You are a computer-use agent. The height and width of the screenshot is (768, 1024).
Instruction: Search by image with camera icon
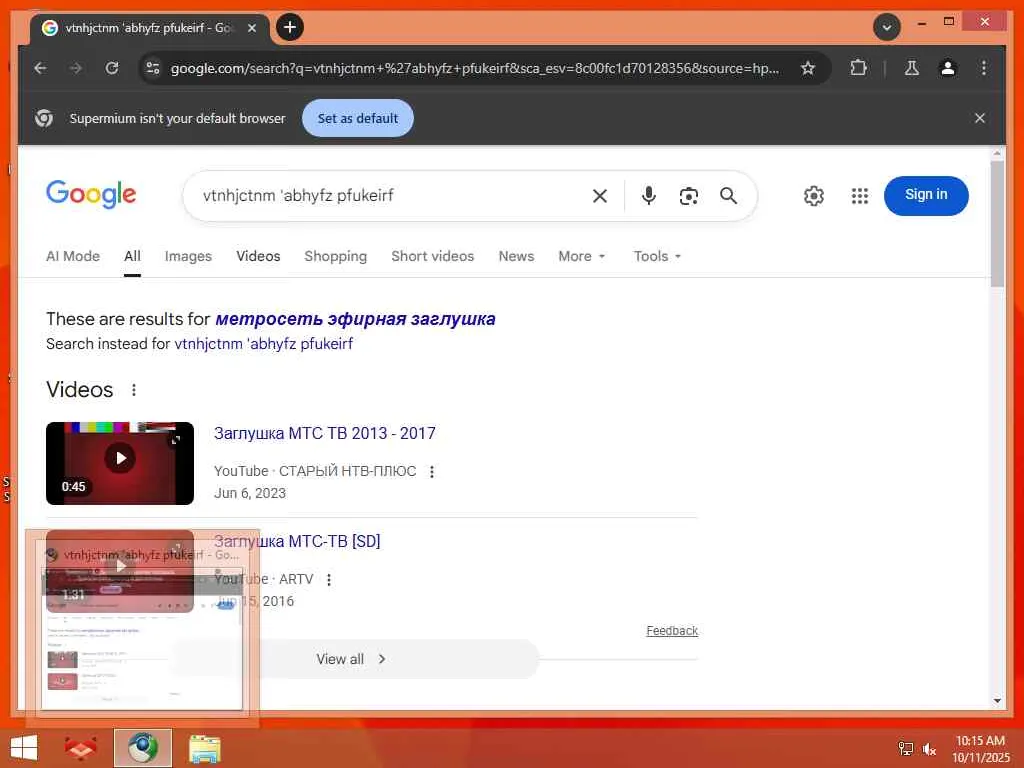[x=688, y=196]
